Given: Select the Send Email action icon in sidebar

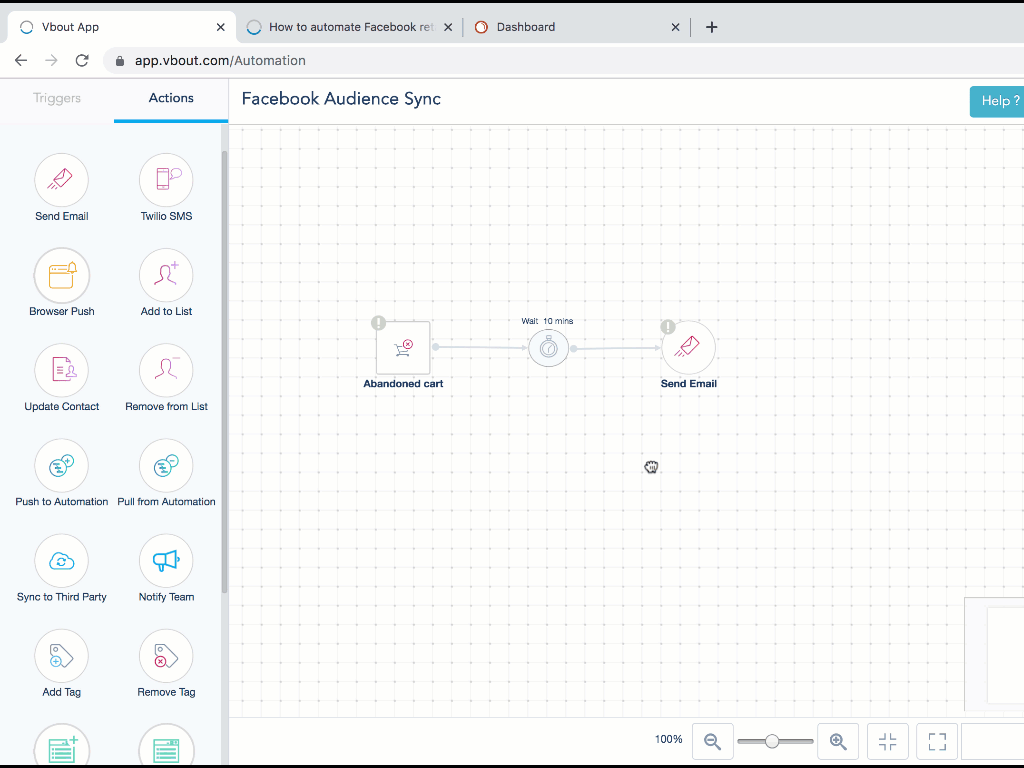Looking at the screenshot, I should point(61,180).
